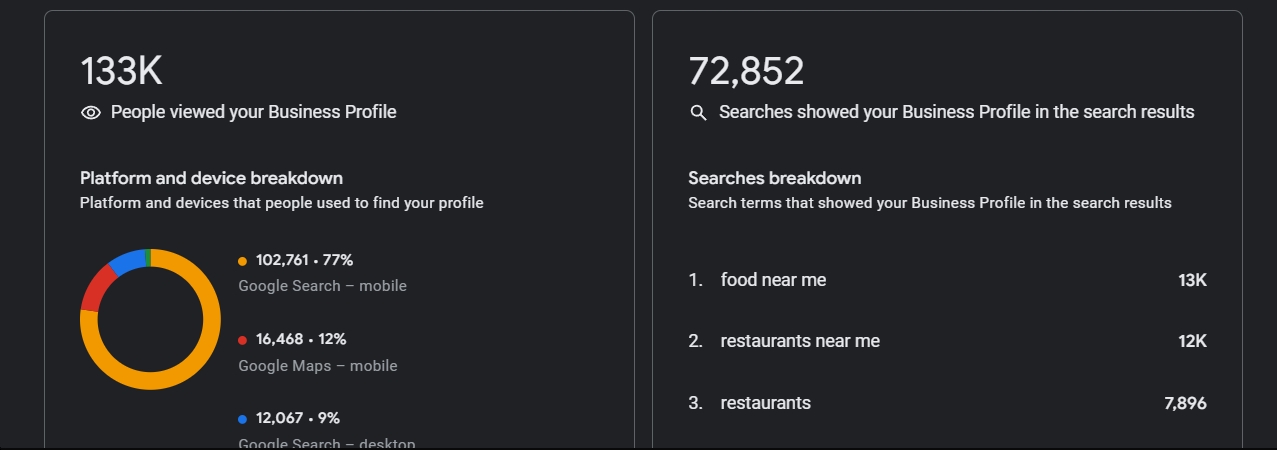
Task: Click the red Google Maps mobile dot
Action: point(242,340)
